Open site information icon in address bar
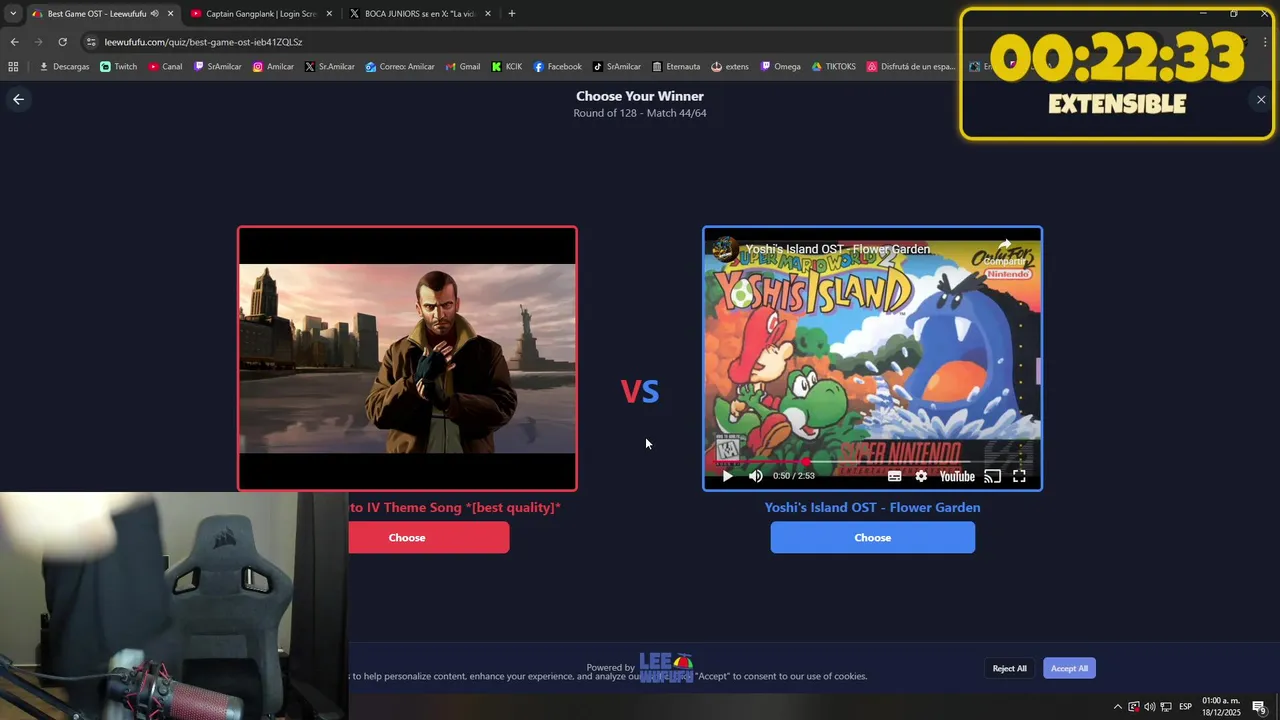Image resolution: width=1280 pixels, height=720 pixels. click(x=91, y=42)
